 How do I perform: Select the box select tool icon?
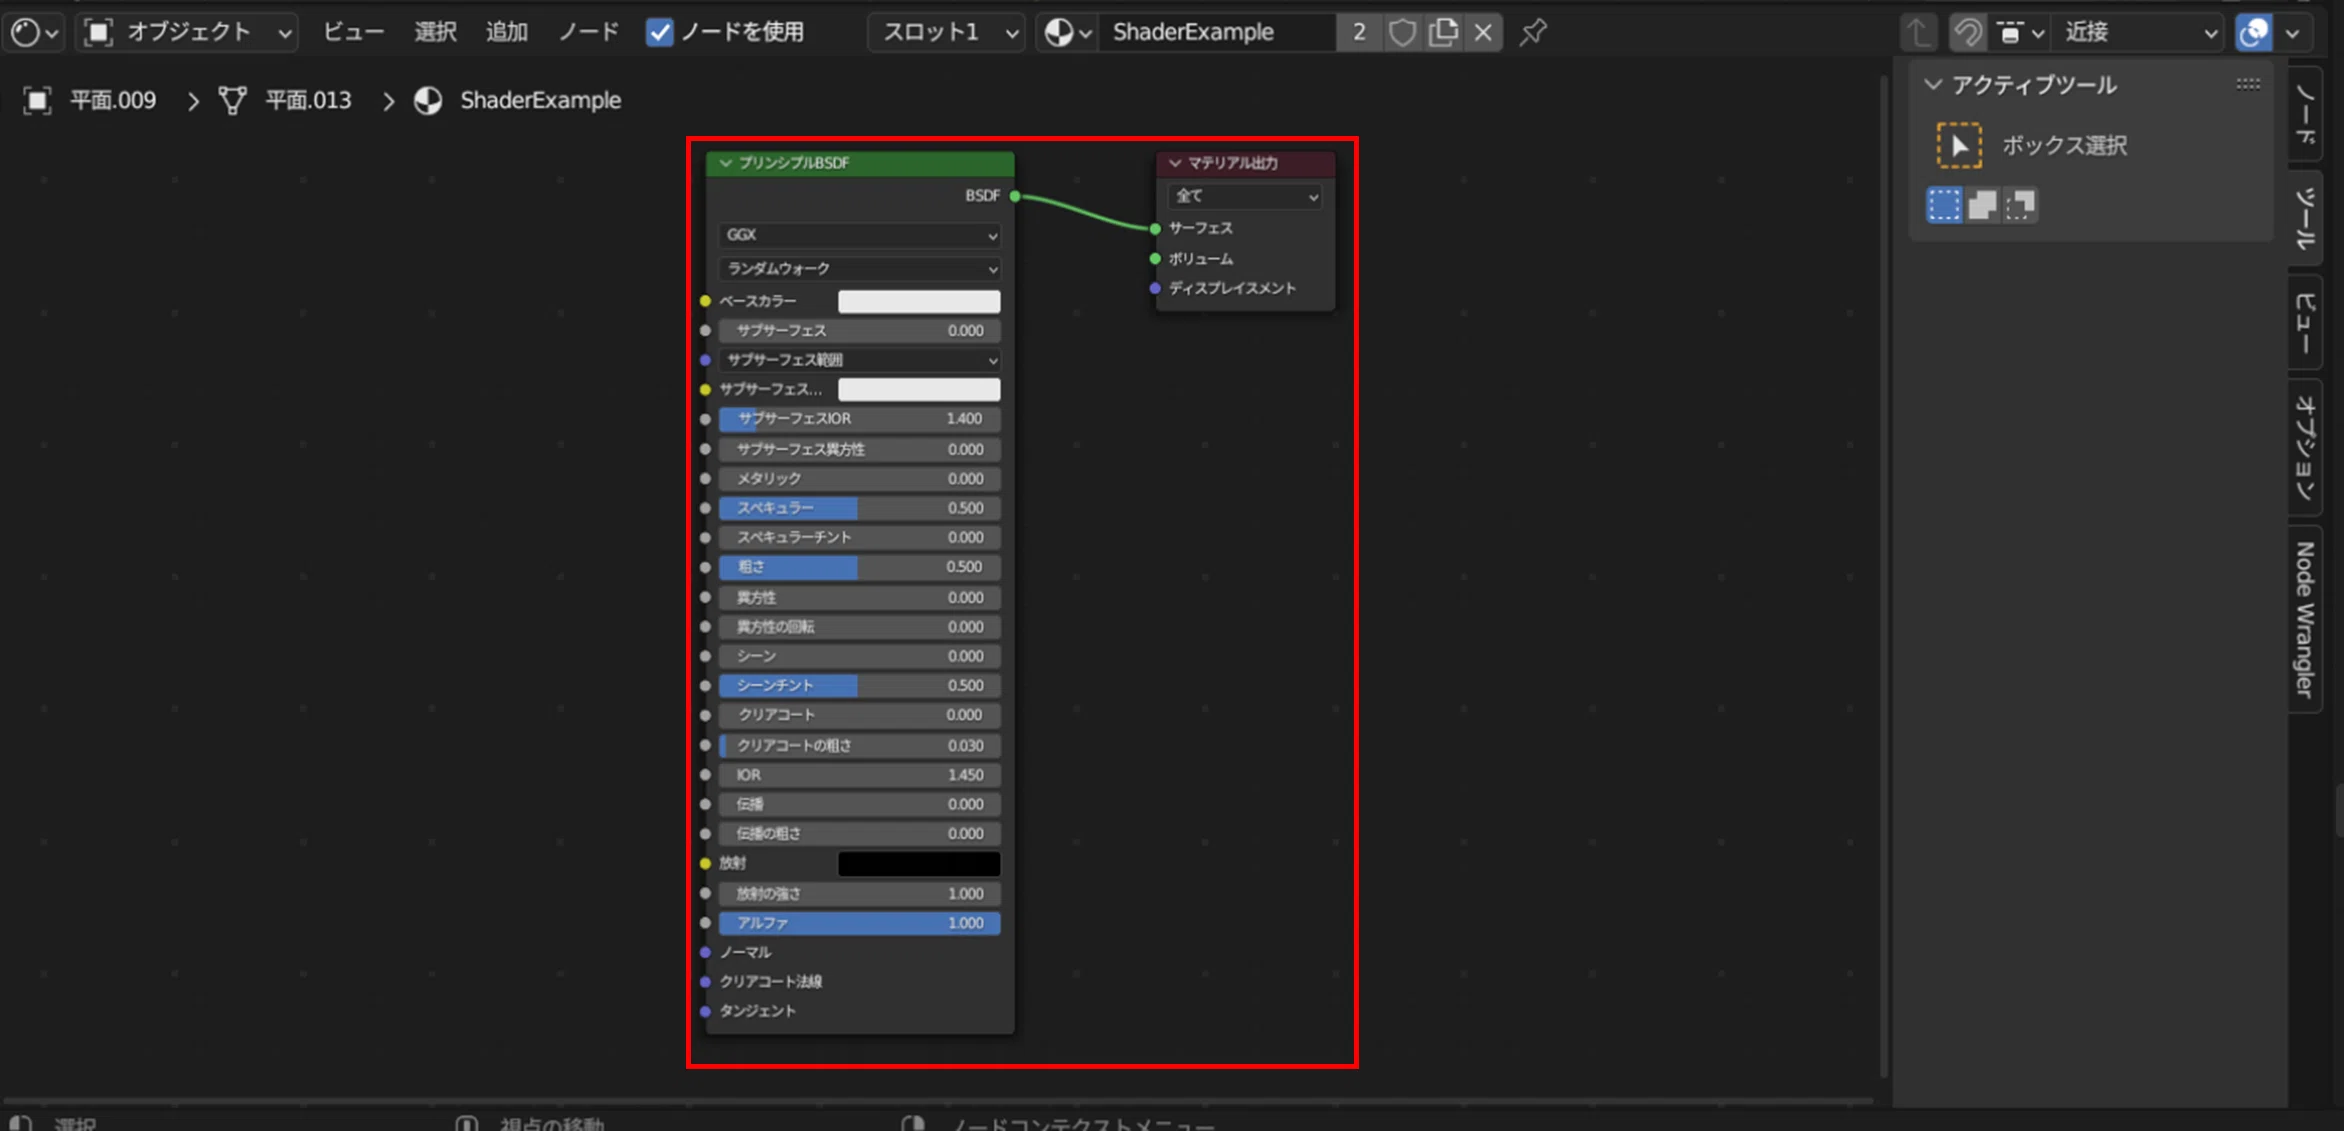[1958, 145]
